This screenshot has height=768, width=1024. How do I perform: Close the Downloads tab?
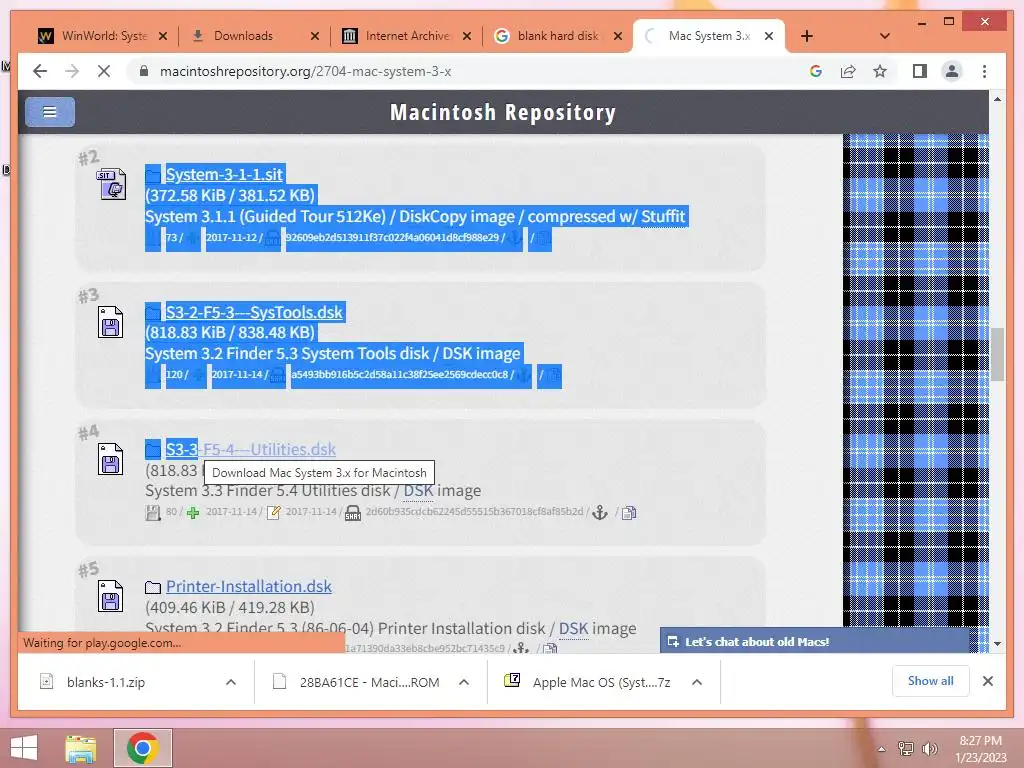click(315, 36)
